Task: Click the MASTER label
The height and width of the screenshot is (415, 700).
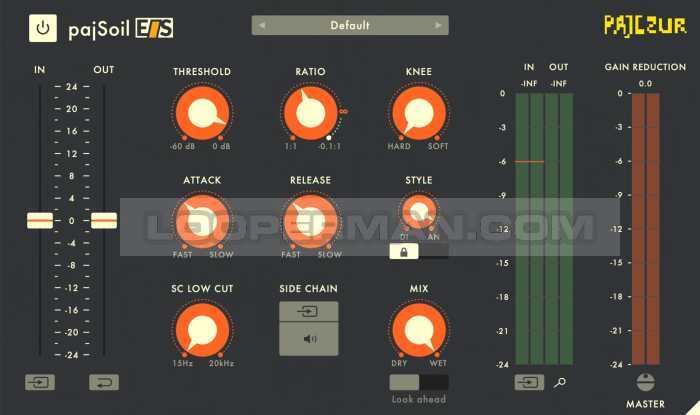Action: coord(645,404)
